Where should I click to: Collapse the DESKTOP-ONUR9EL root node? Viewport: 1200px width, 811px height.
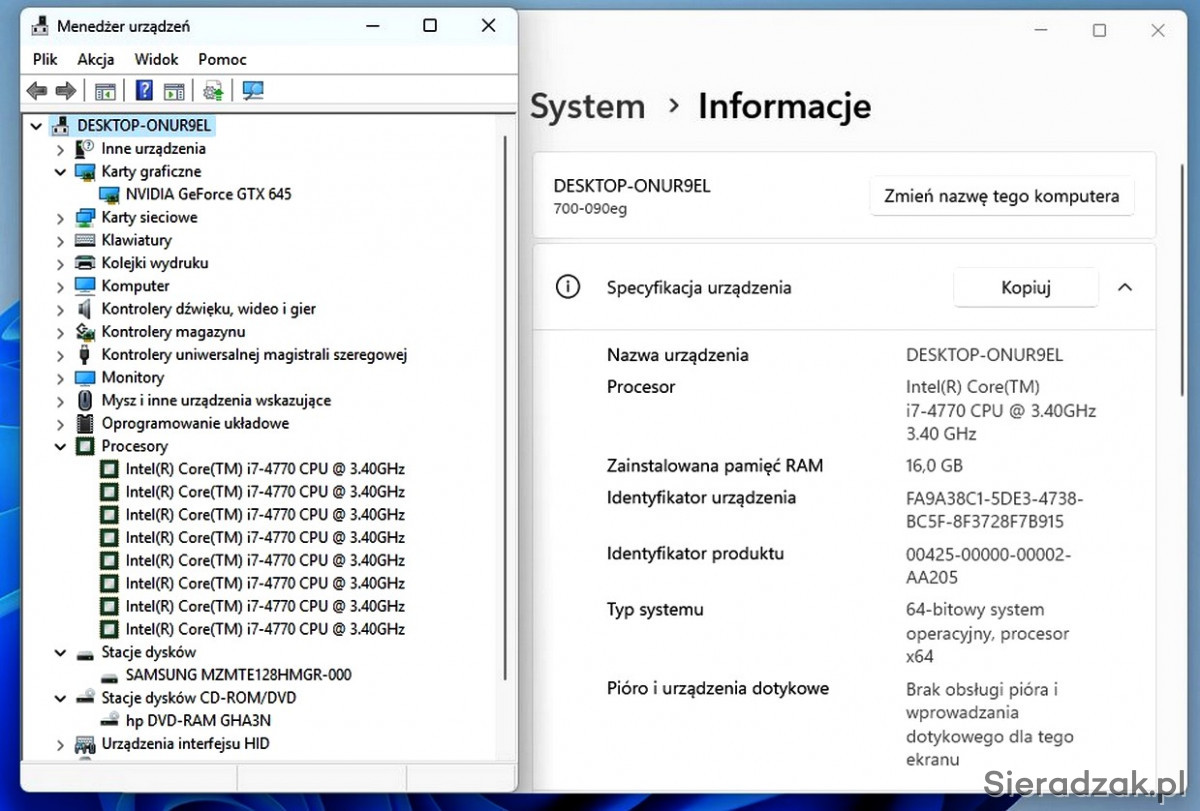(37, 126)
